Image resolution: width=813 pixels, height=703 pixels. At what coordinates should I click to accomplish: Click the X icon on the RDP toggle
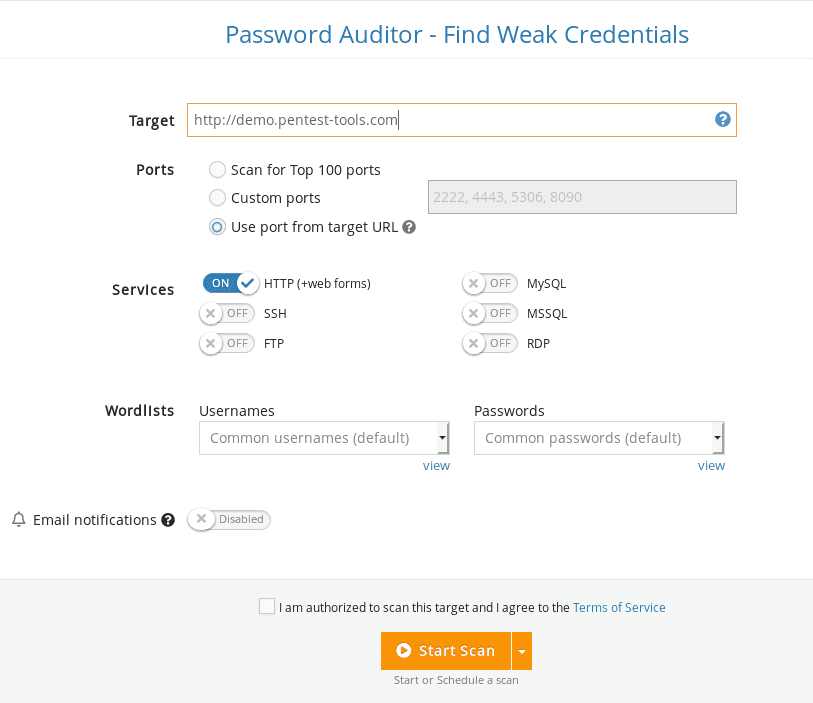(x=475, y=343)
